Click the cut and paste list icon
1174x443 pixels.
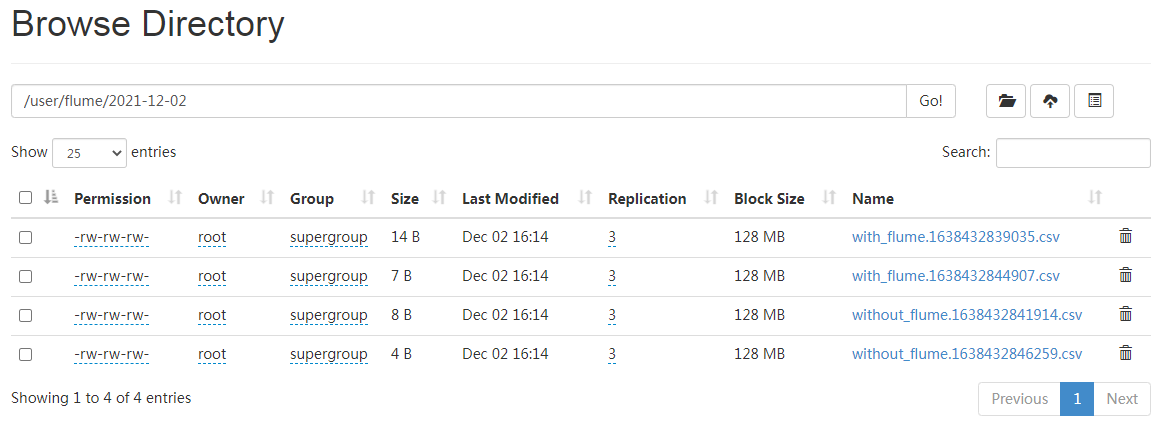pos(1094,101)
